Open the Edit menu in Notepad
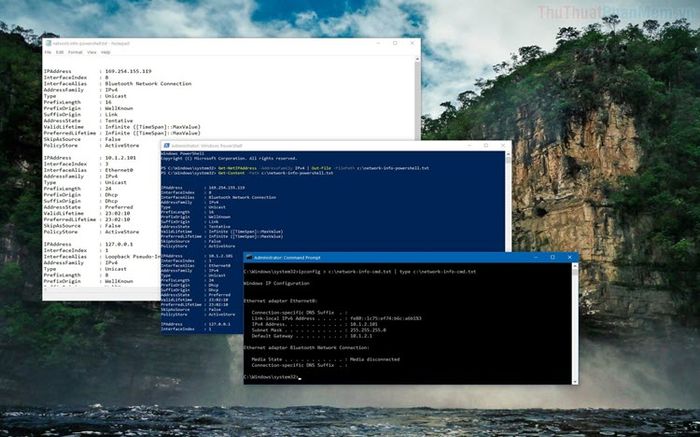This screenshot has width=700, height=437. point(60,52)
